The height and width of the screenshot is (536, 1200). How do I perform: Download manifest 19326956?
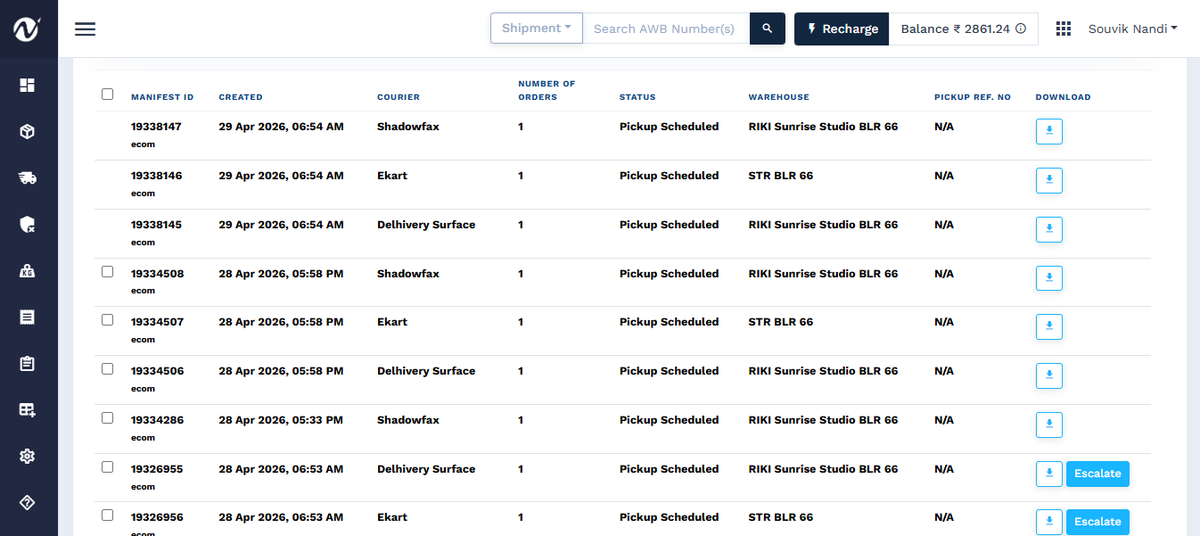[1049, 522]
